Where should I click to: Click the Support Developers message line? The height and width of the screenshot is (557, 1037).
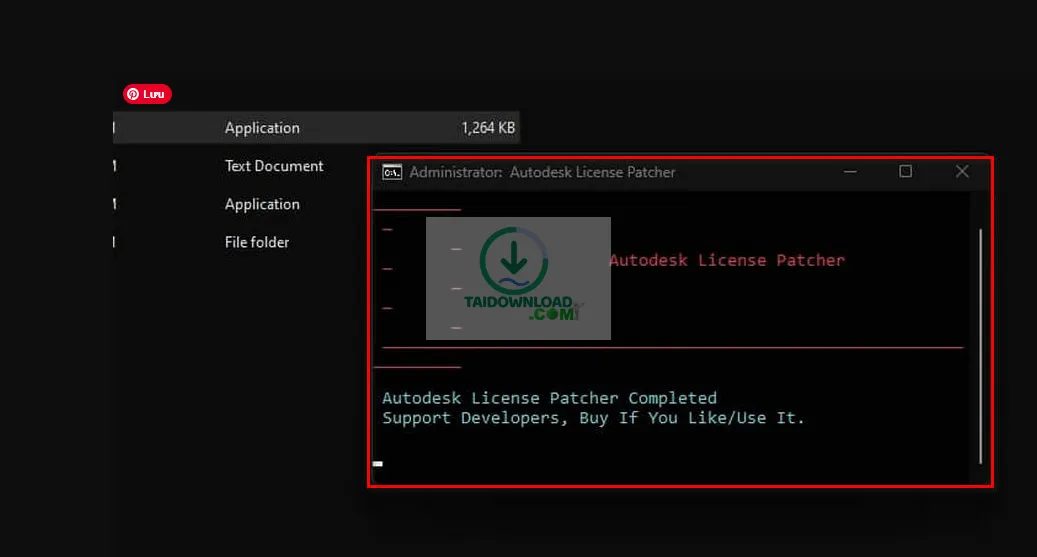593,418
